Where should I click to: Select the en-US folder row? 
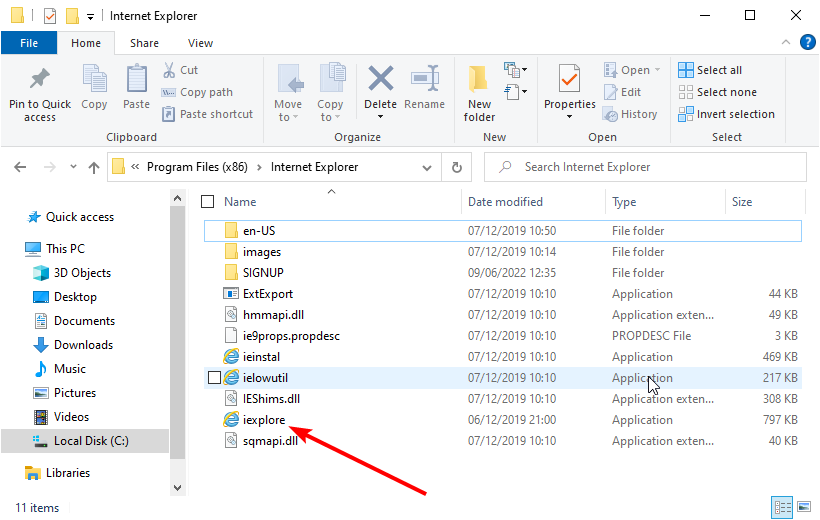point(503,231)
